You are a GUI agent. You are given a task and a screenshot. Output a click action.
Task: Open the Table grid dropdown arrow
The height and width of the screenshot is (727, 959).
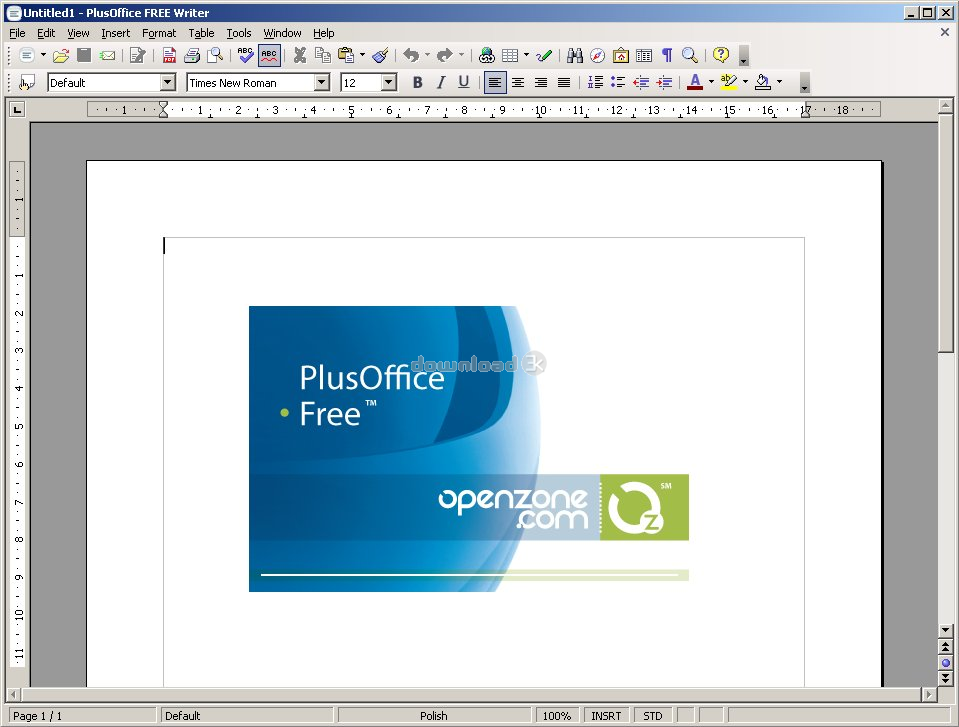coord(526,56)
